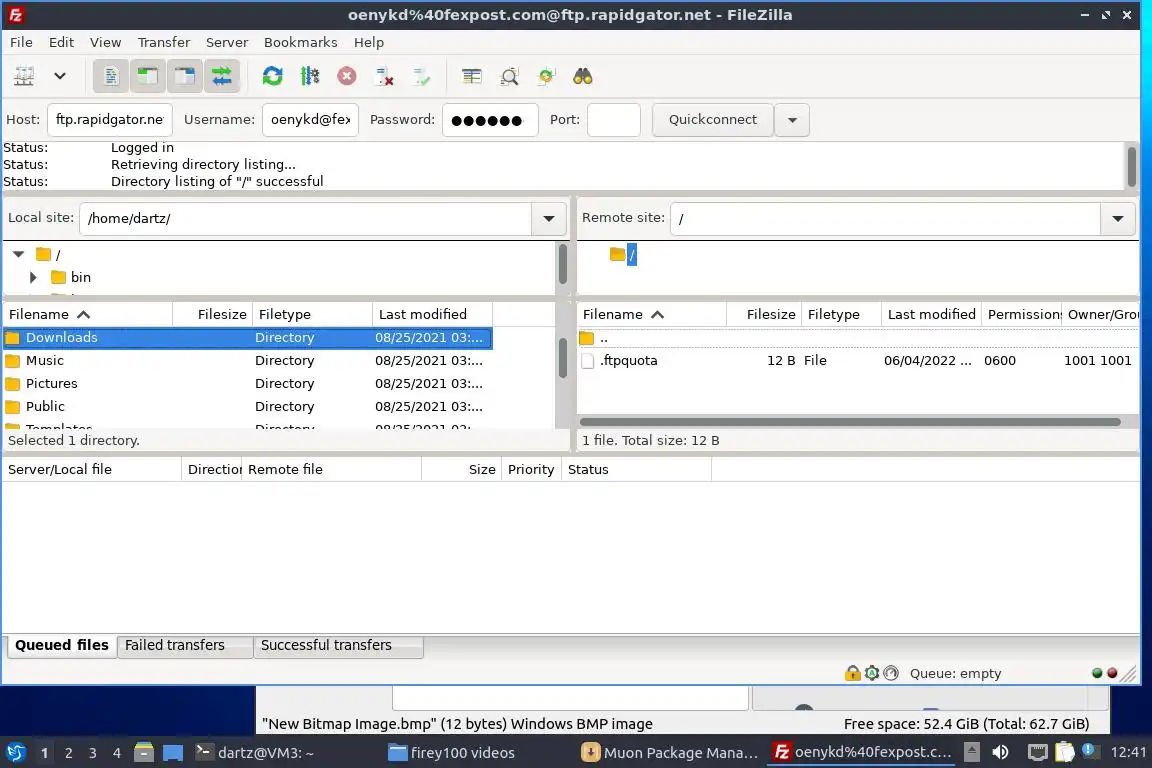Image resolution: width=1152 pixels, height=768 pixels.
Task: Disconnect from the current server
Action: (384, 76)
